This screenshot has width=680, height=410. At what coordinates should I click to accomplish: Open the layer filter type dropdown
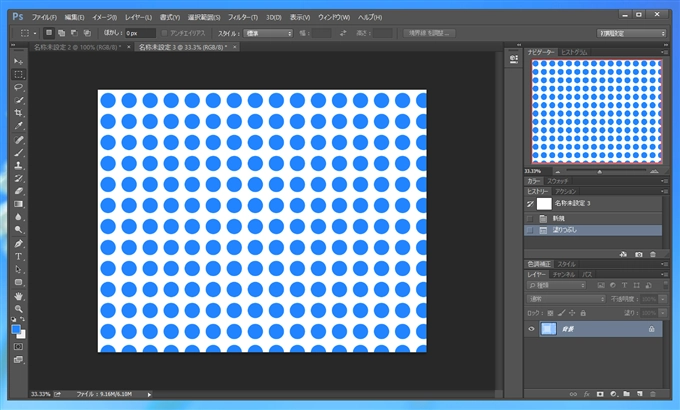(x=556, y=285)
